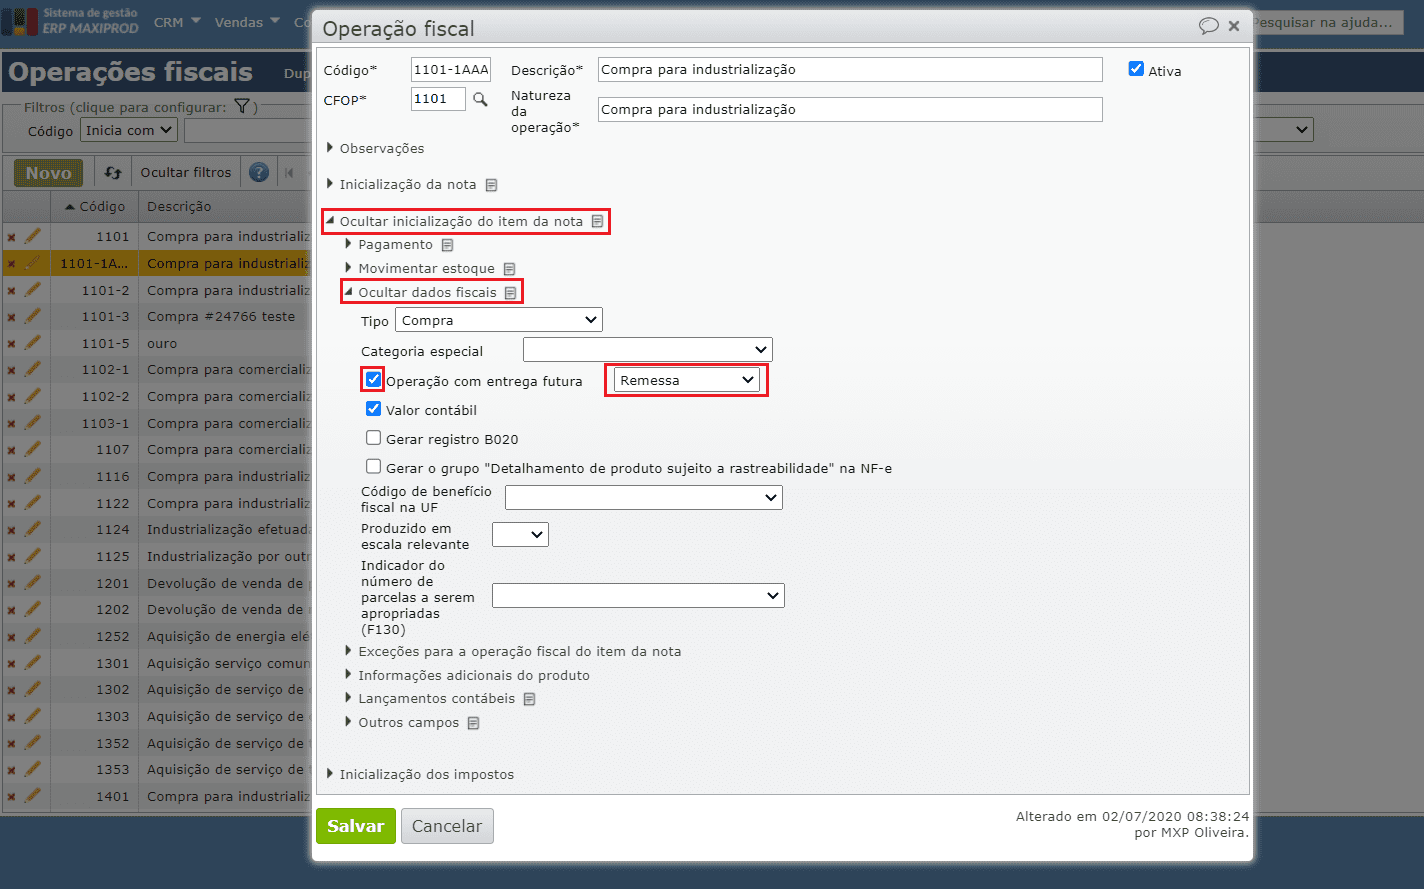The image size is (1424, 889).
Task: Edit row 1101-2 with pencil icon
Action: coord(32,289)
